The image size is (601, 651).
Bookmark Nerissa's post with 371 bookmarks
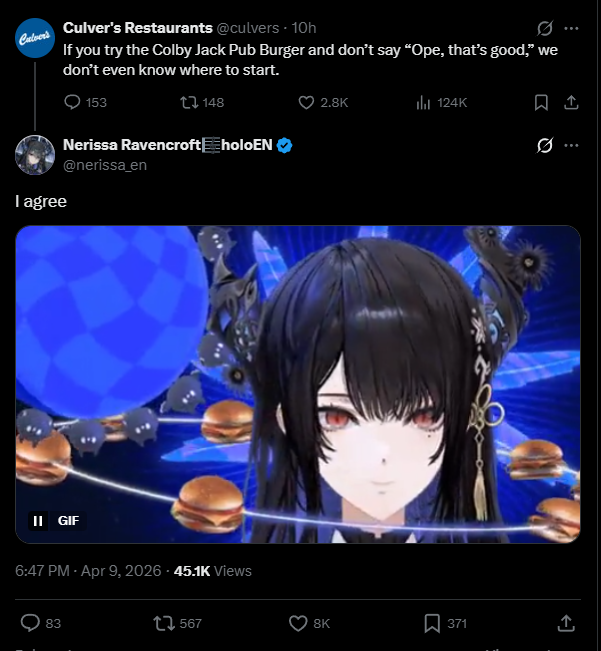pos(445,623)
